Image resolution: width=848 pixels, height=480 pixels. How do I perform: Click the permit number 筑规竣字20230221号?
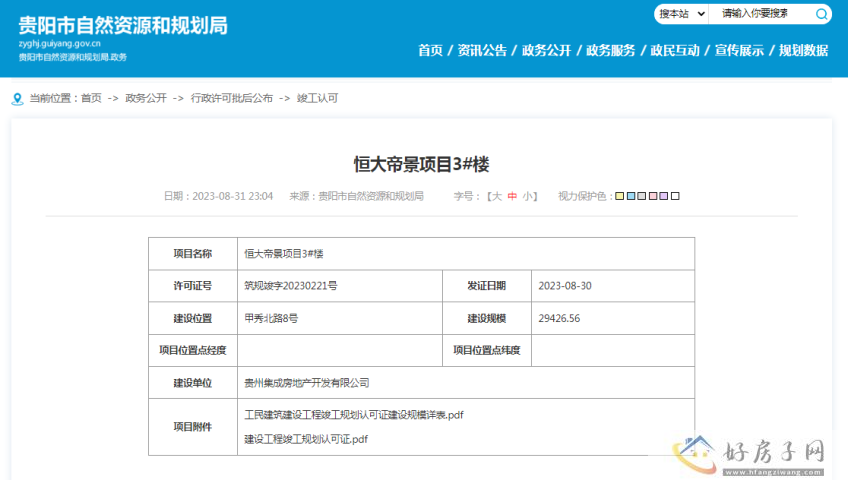point(290,286)
